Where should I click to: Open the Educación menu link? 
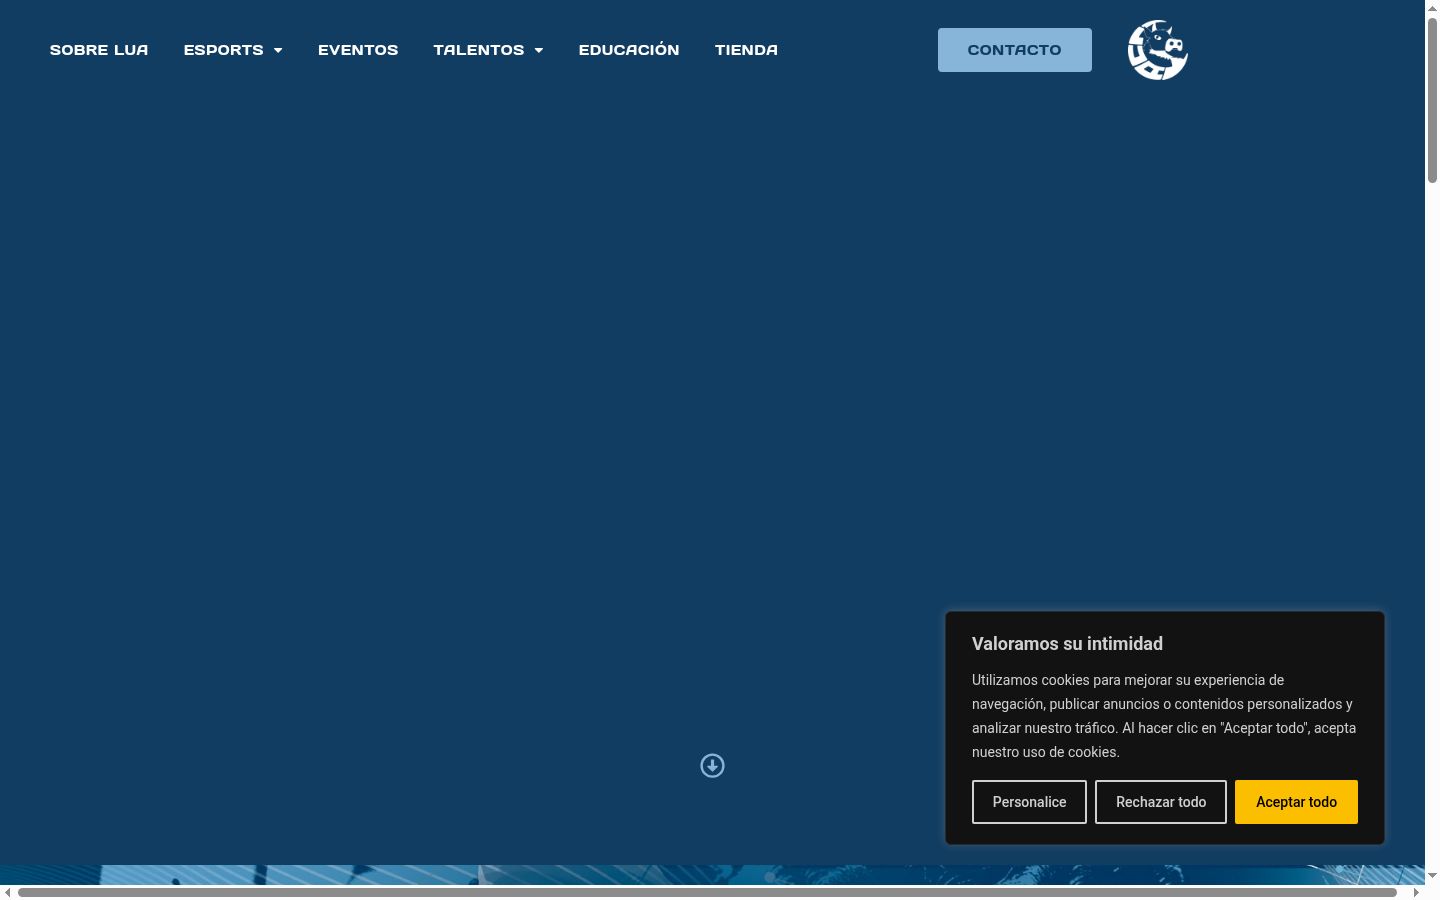pos(629,50)
